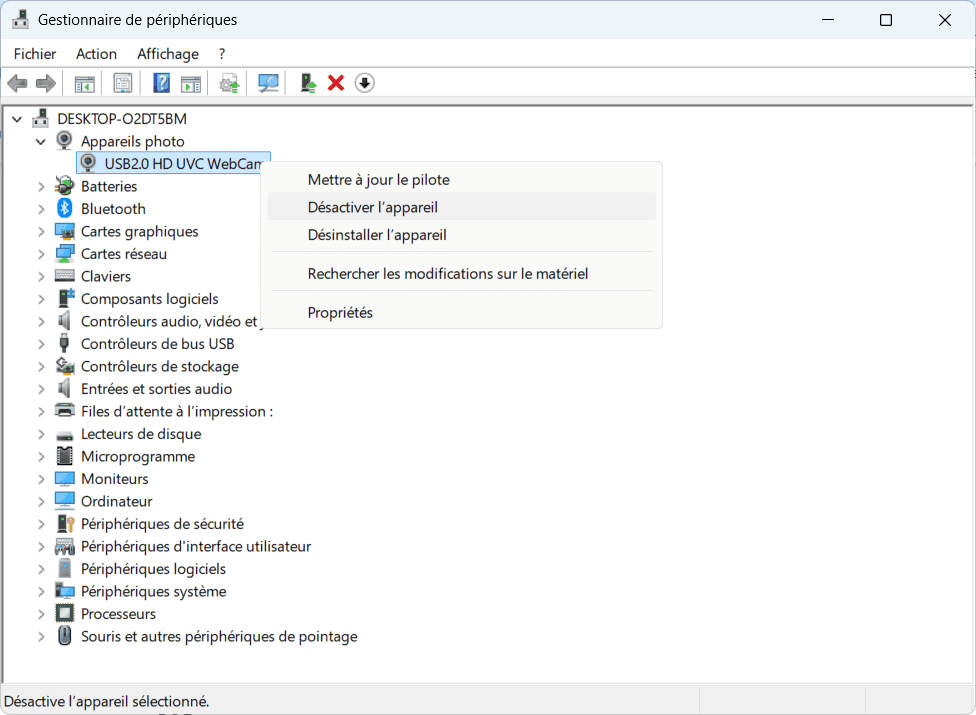Click the update driver toolbar icon
This screenshot has width=976, height=715.
point(229,83)
